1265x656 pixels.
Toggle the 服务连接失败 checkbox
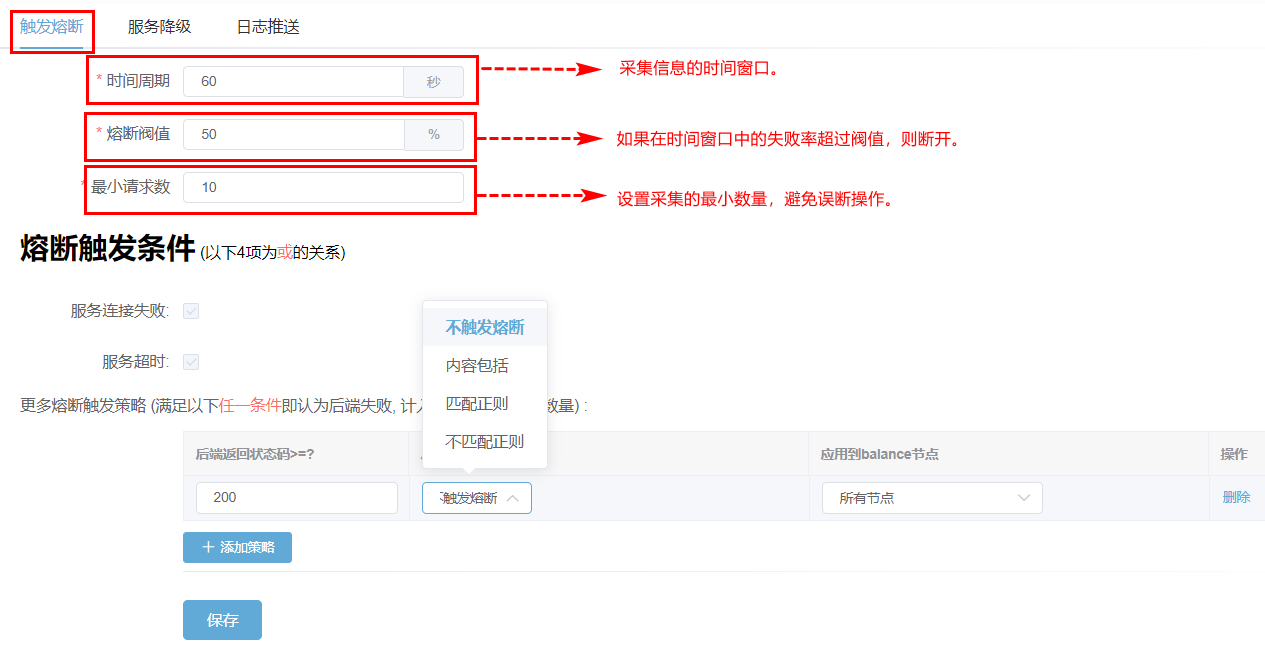pyautogui.click(x=191, y=311)
